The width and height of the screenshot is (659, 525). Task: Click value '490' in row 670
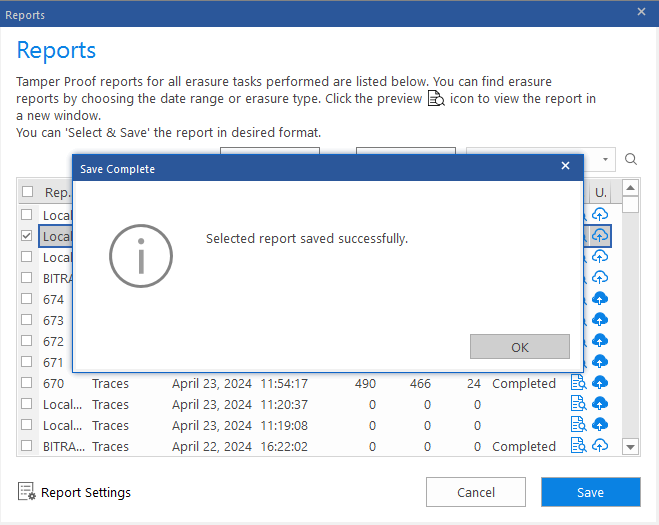click(365, 383)
